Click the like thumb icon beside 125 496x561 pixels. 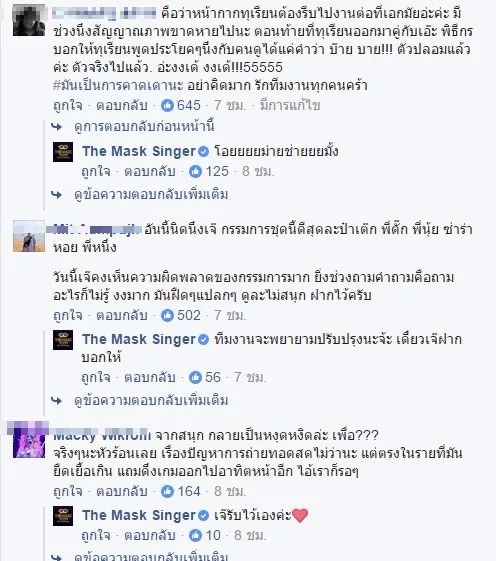195,171
